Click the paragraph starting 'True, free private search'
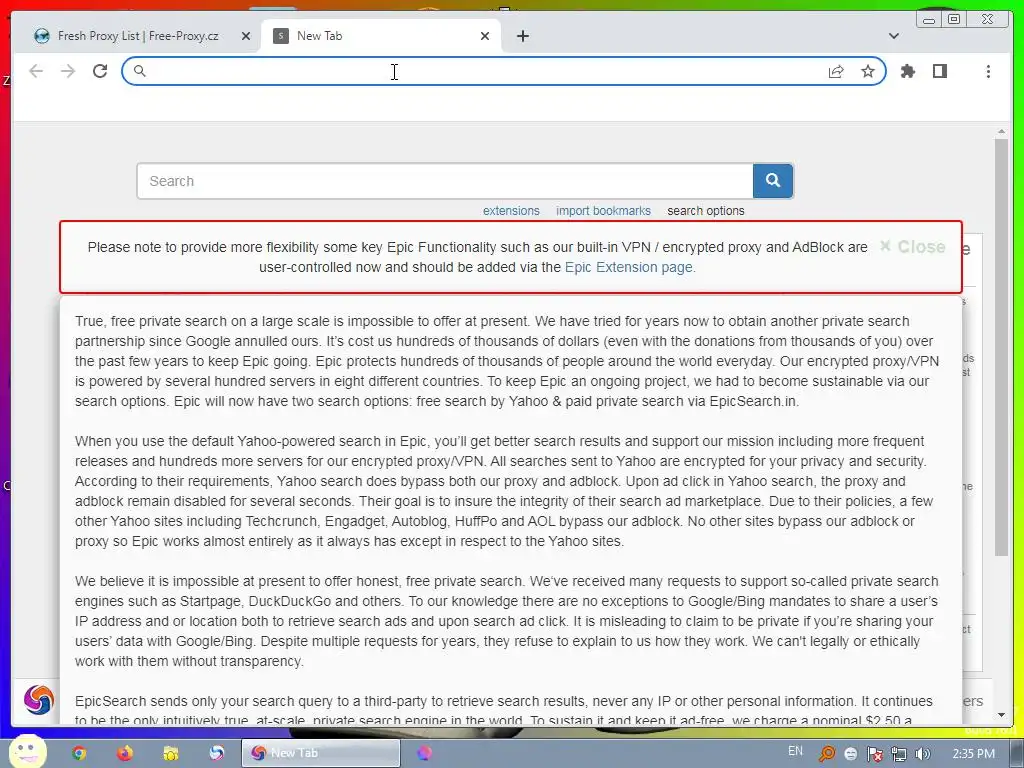The image size is (1024, 768). tap(507, 361)
